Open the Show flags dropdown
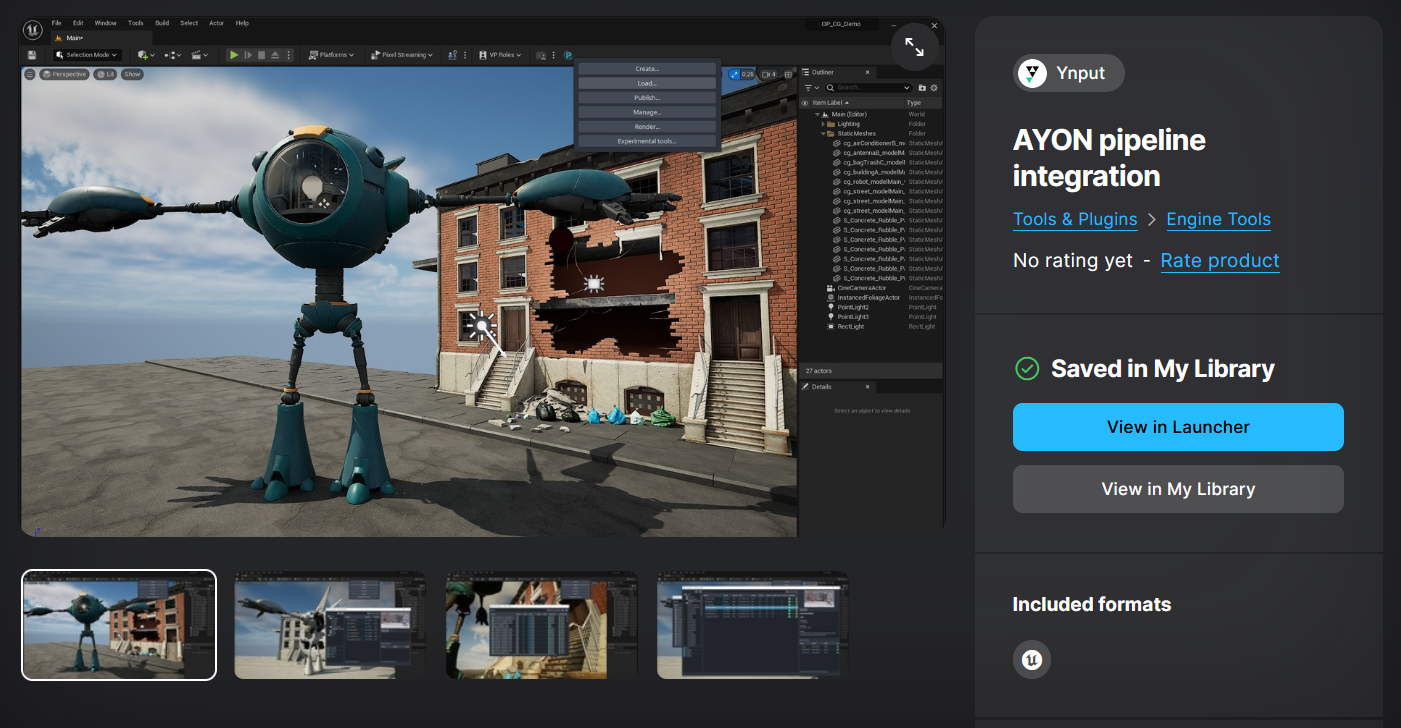This screenshot has width=1401, height=728. pyautogui.click(x=133, y=74)
